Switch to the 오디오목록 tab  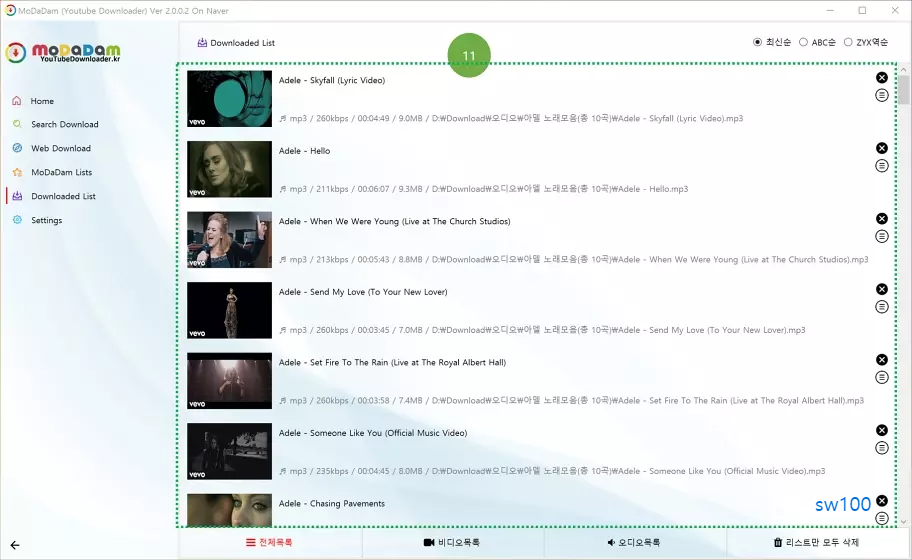click(634, 542)
